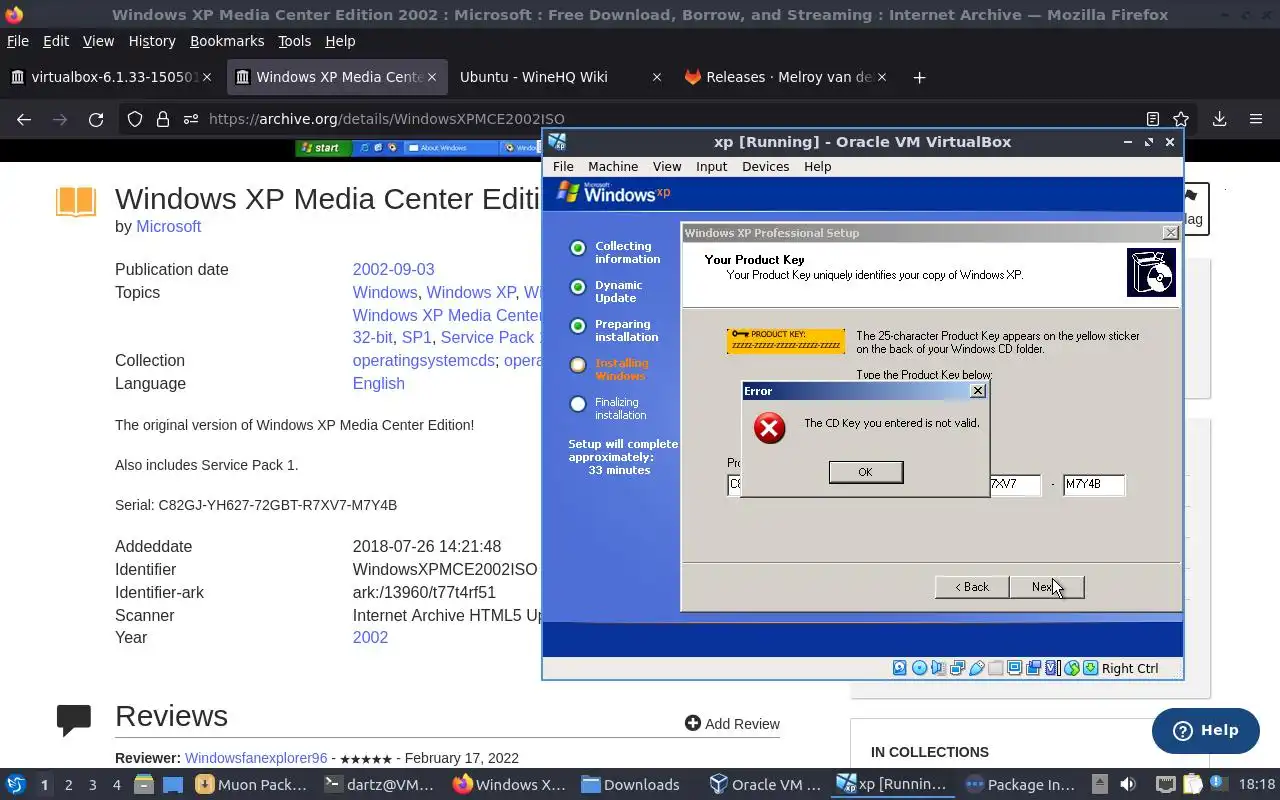This screenshot has height=800, width=1280.
Task: Click the optical disk icon in VirtualBox status bar
Action: tap(919, 668)
